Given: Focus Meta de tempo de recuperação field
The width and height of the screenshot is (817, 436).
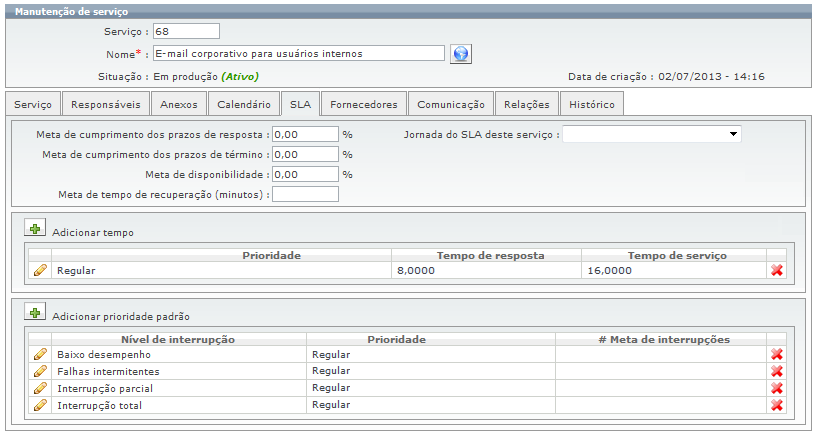Looking at the screenshot, I should [x=305, y=194].
